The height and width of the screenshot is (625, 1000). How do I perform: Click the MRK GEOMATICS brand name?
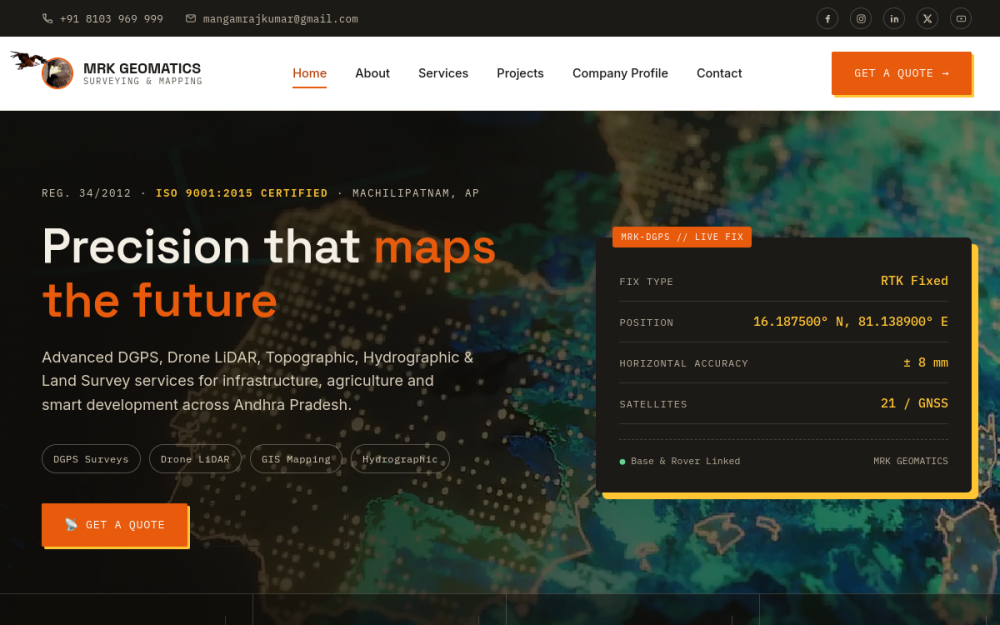tap(142, 68)
